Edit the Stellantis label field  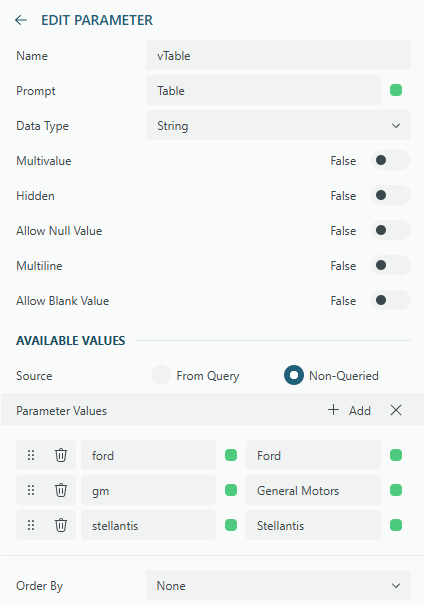tap(313, 525)
